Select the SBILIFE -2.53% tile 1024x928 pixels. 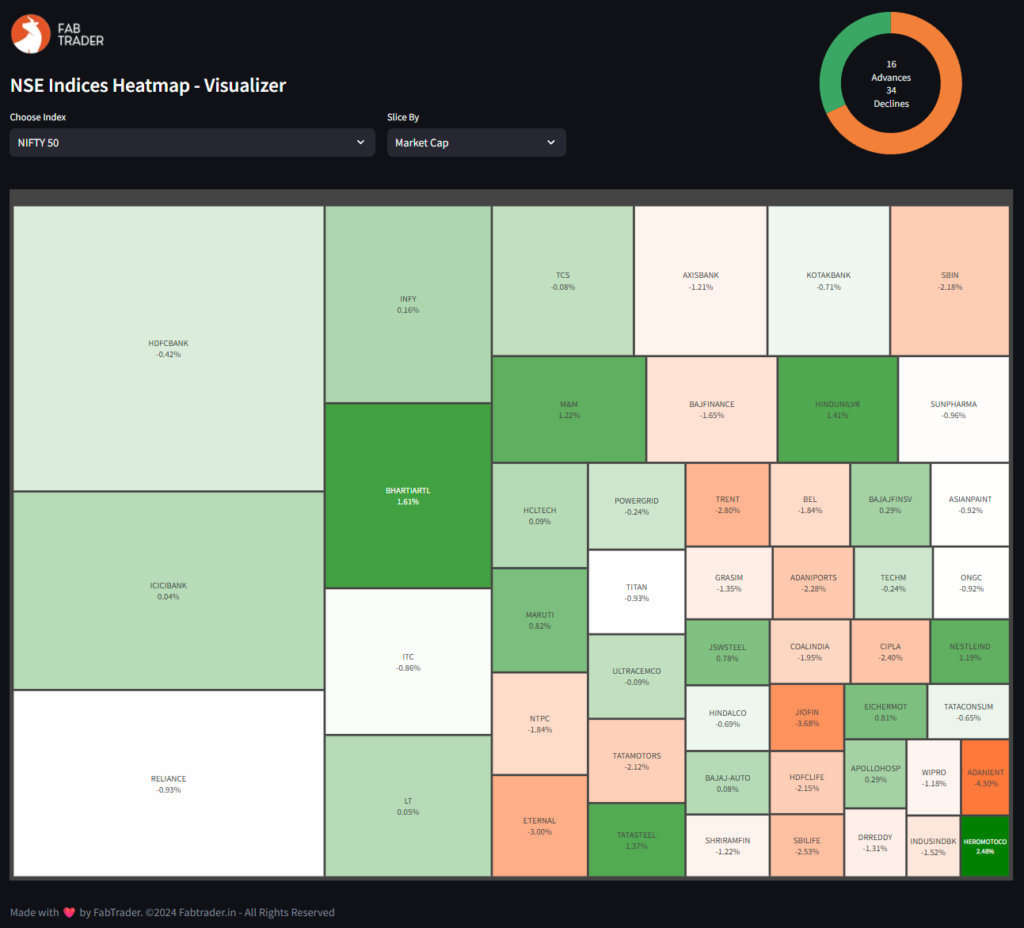click(807, 846)
